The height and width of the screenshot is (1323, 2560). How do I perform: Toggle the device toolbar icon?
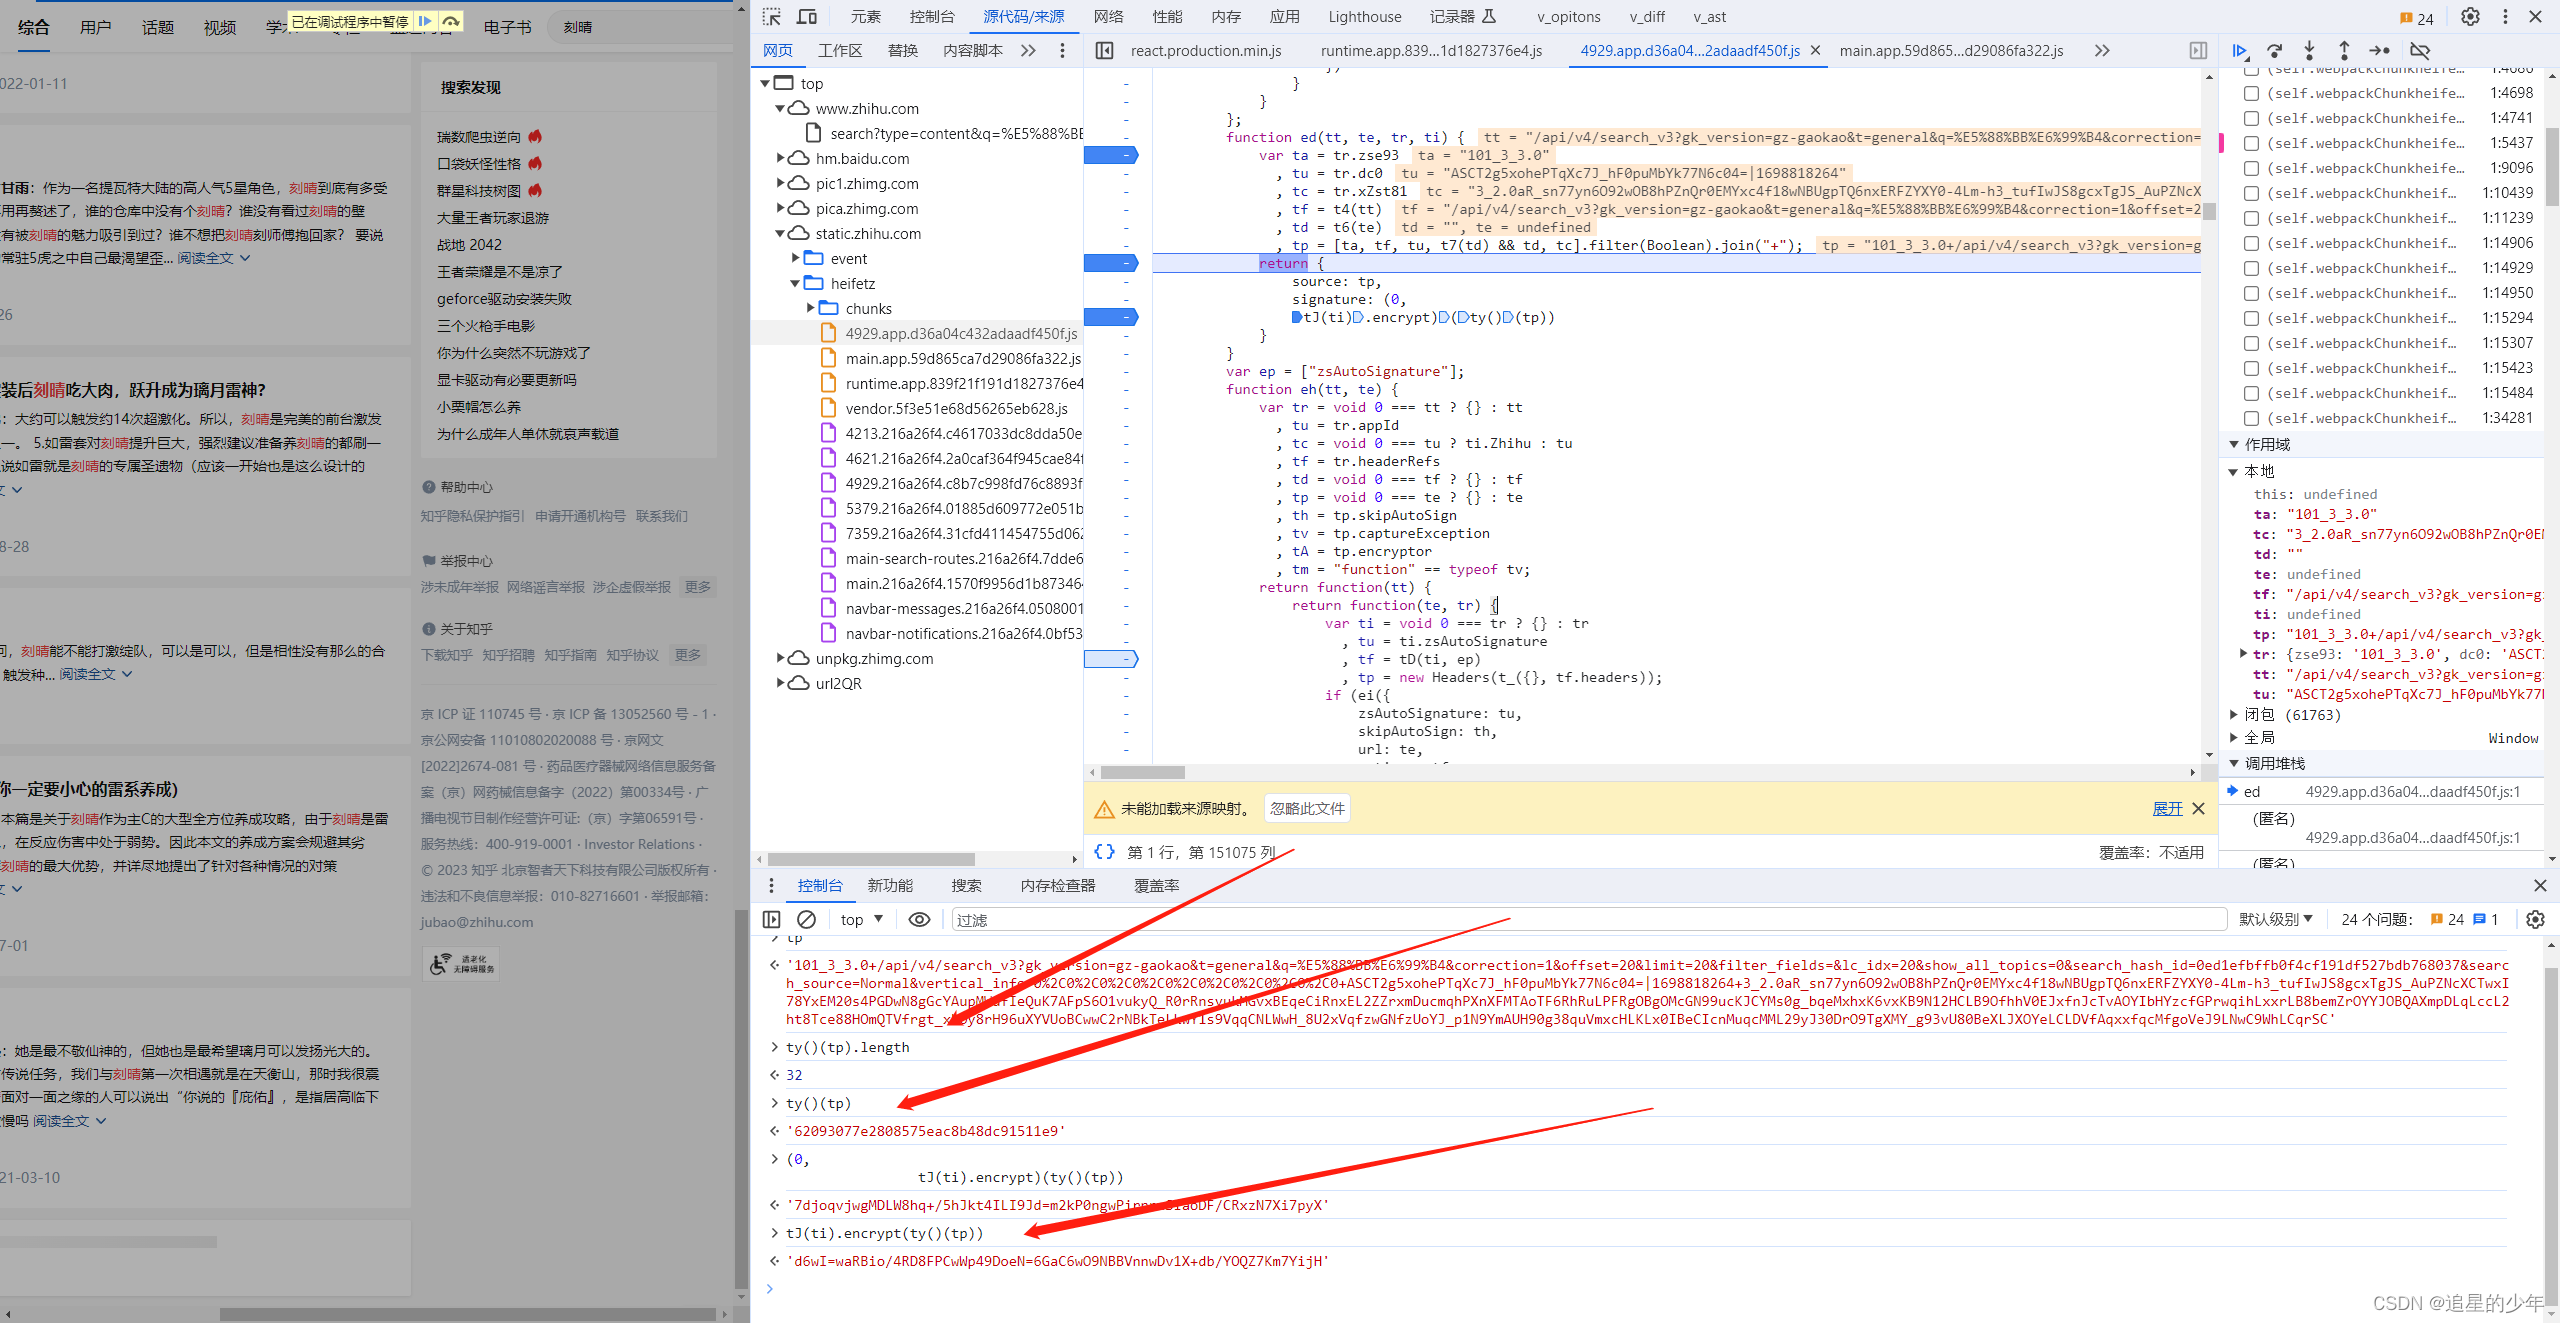click(x=806, y=16)
